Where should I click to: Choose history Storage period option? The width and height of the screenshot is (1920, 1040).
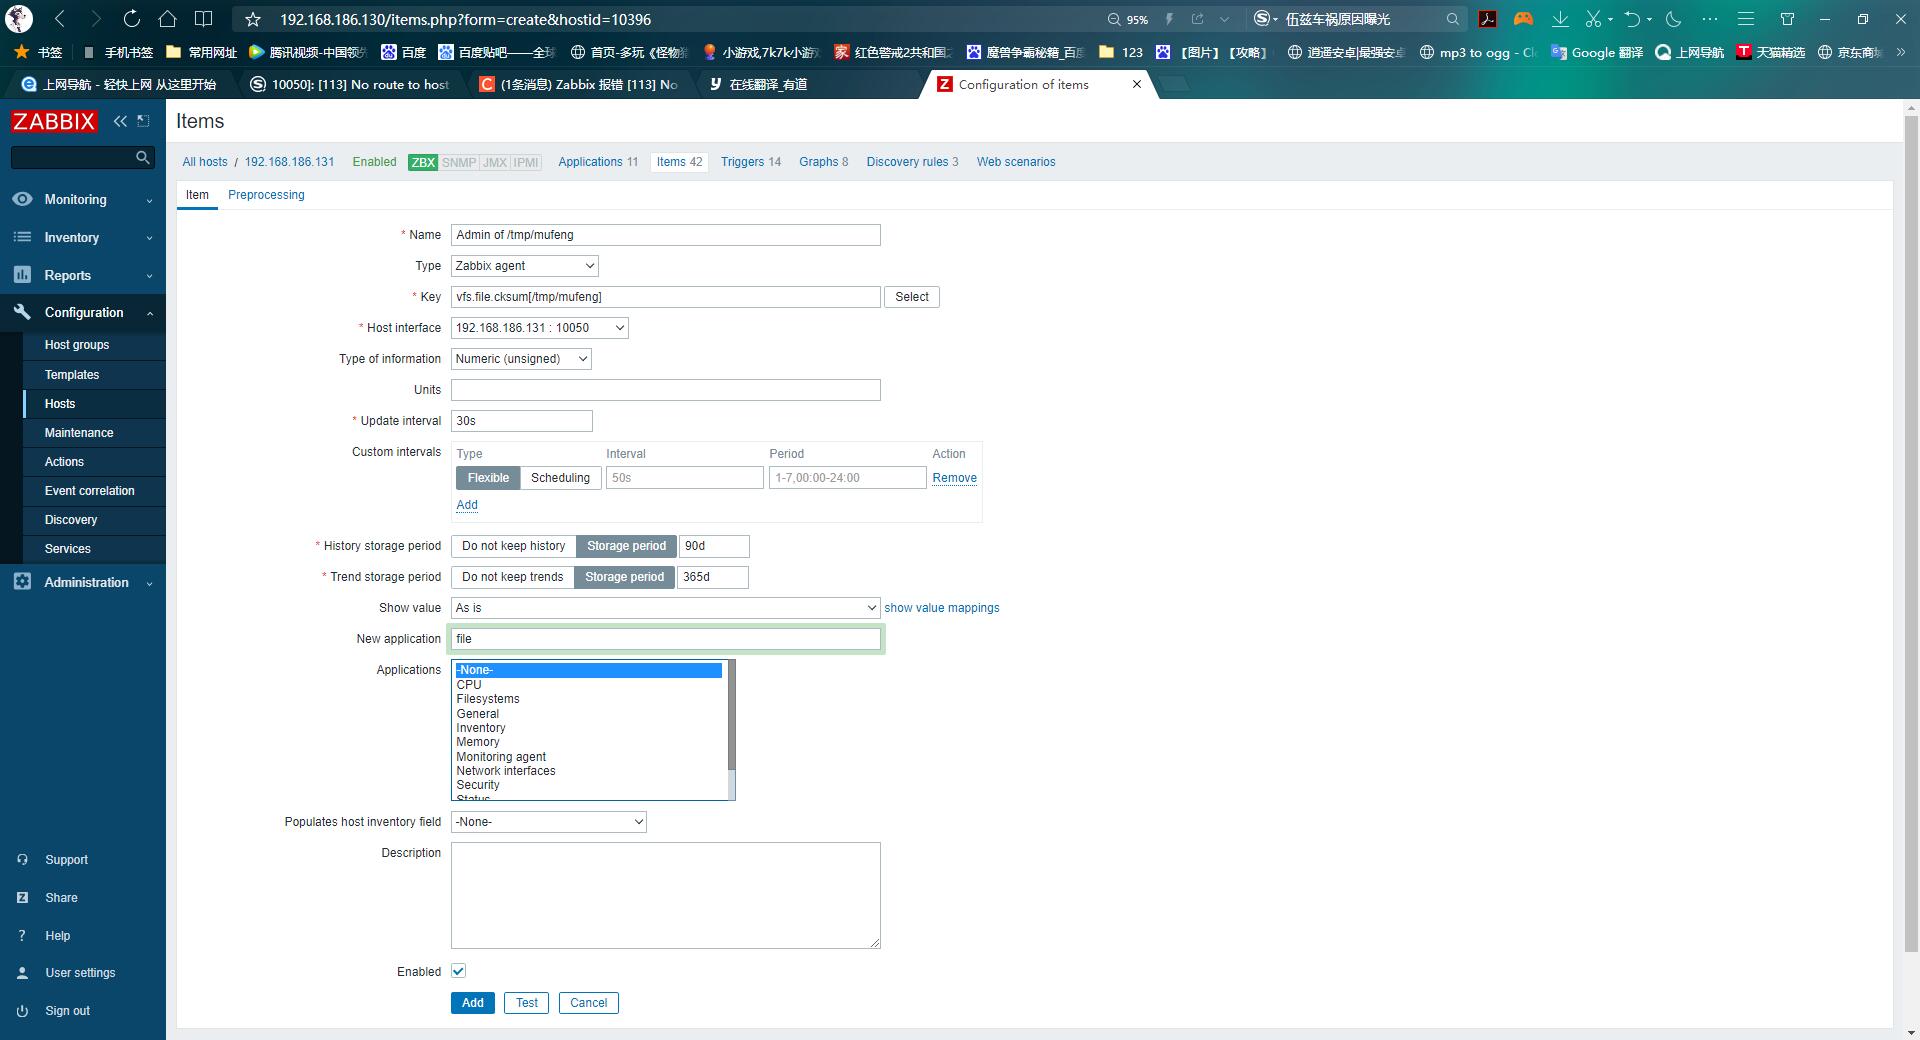[x=626, y=546]
